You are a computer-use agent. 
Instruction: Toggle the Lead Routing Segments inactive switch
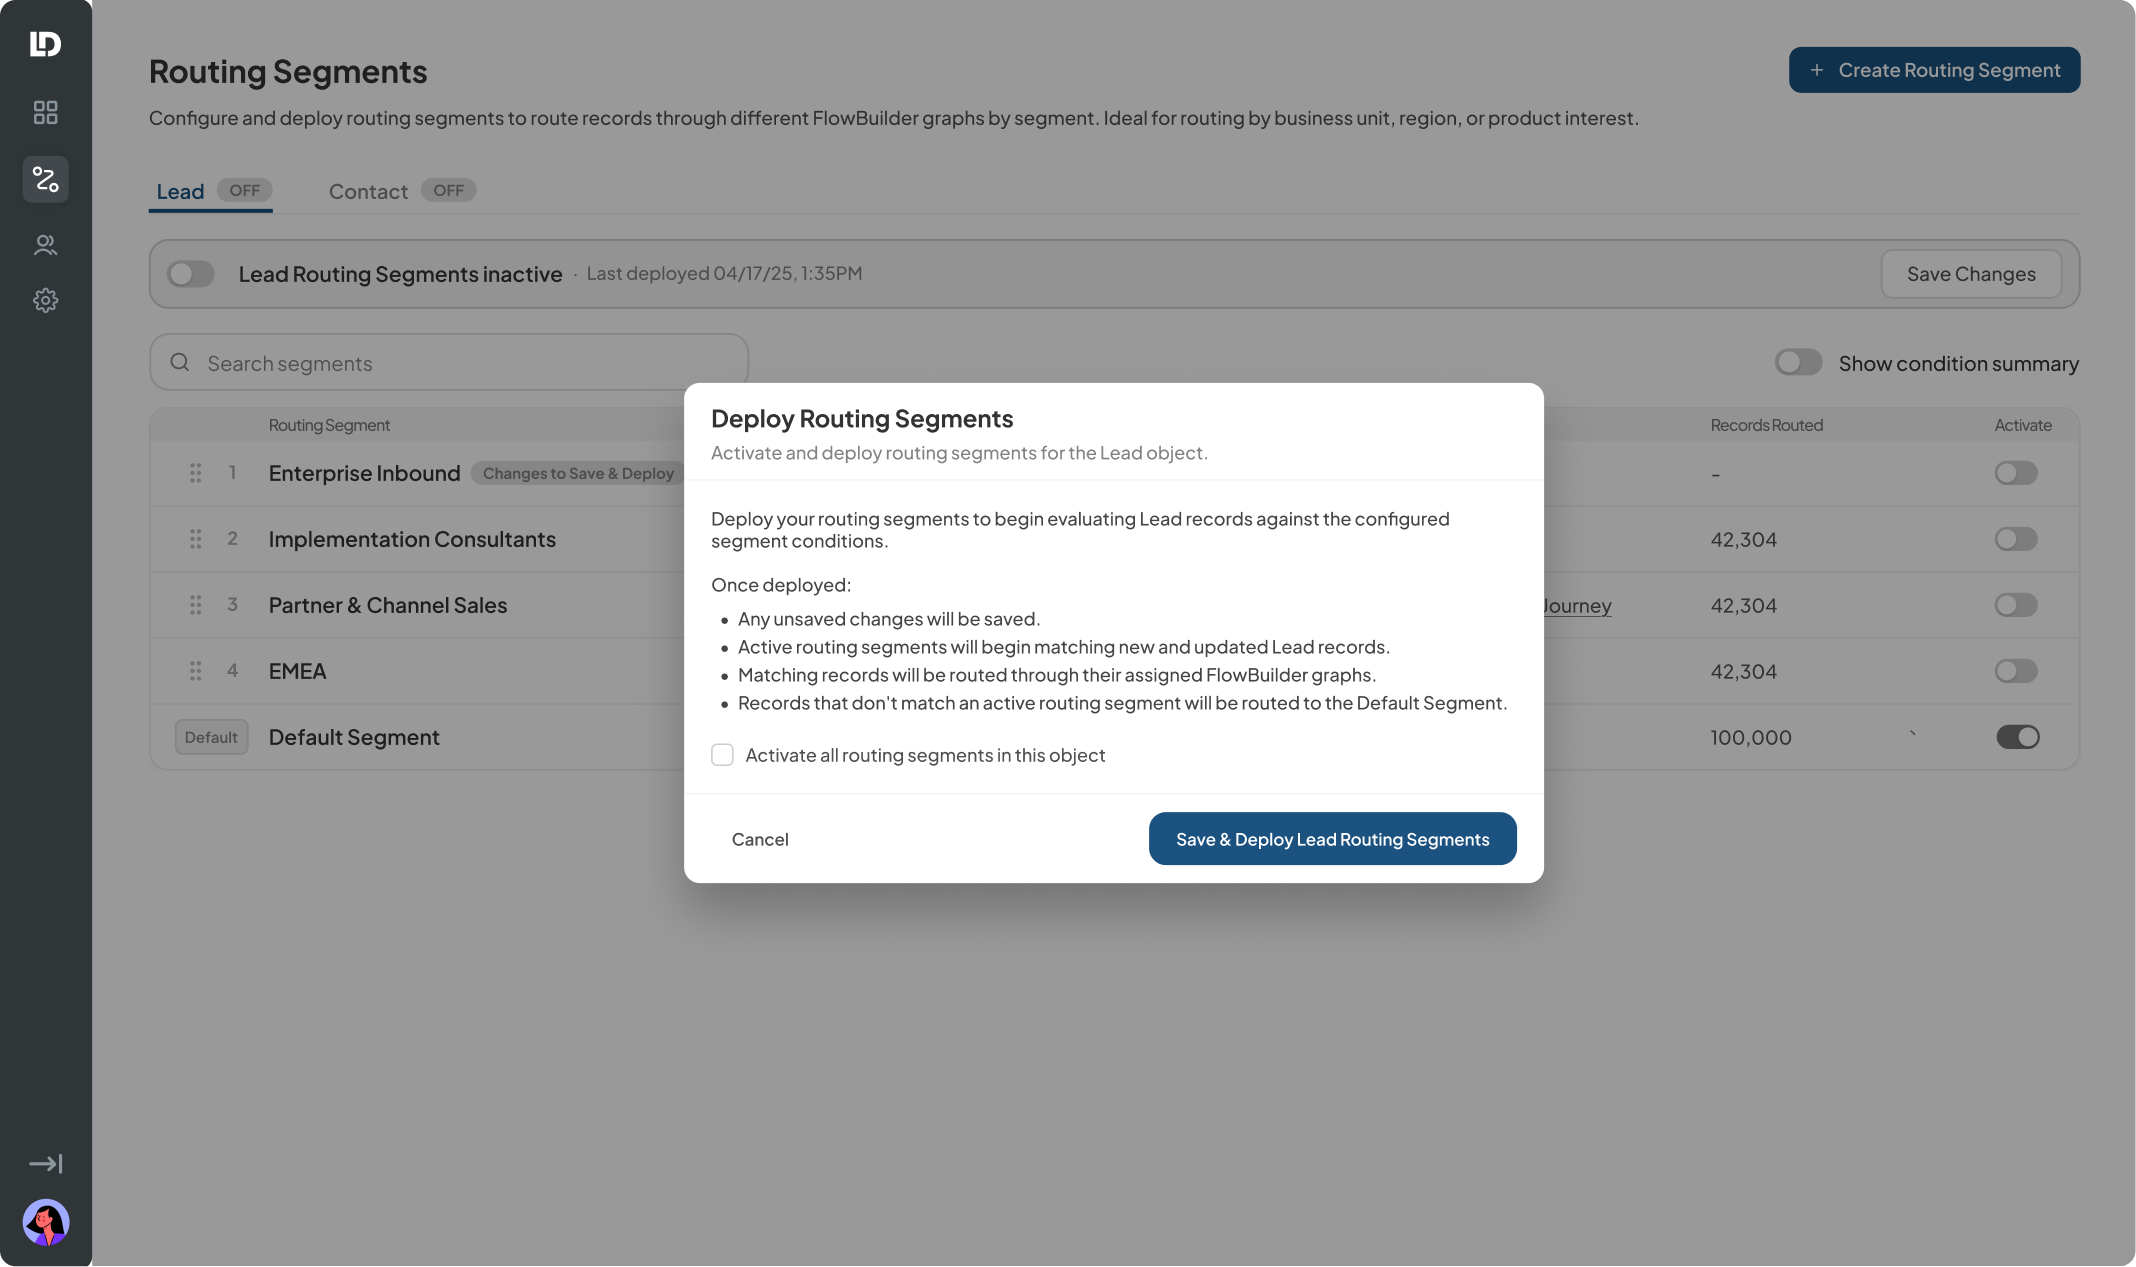191,274
